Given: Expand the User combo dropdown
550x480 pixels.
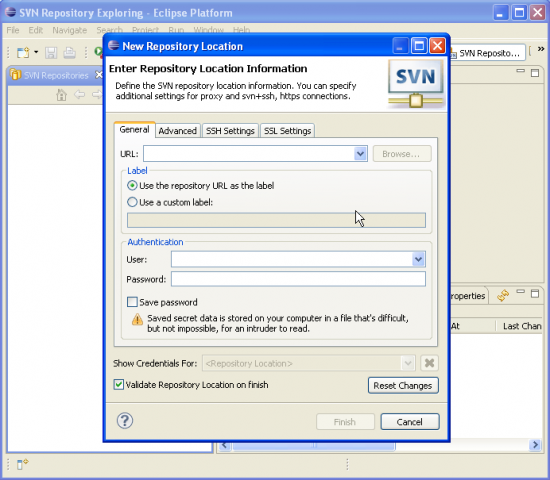Looking at the screenshot, I should point(418,259).
